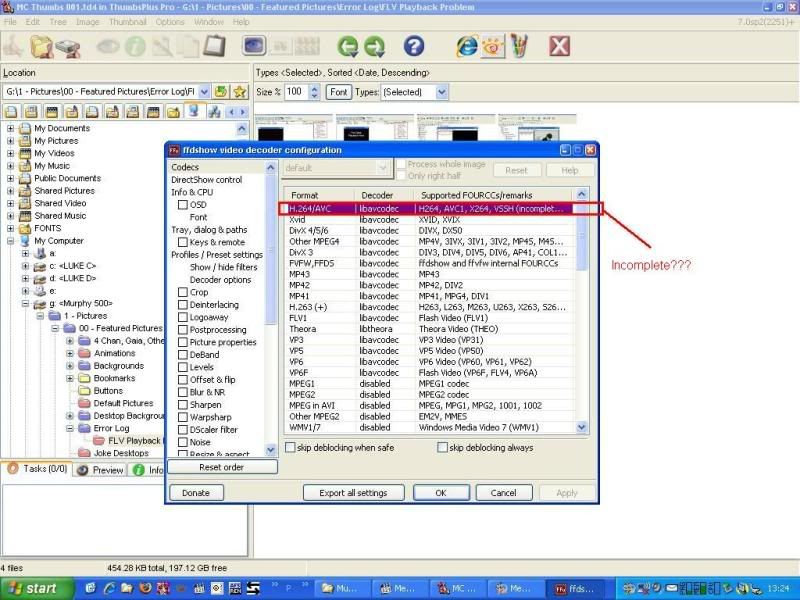Expand the Animations folder node
This screenshot has width=800, height=600.
tap(70, 353)
